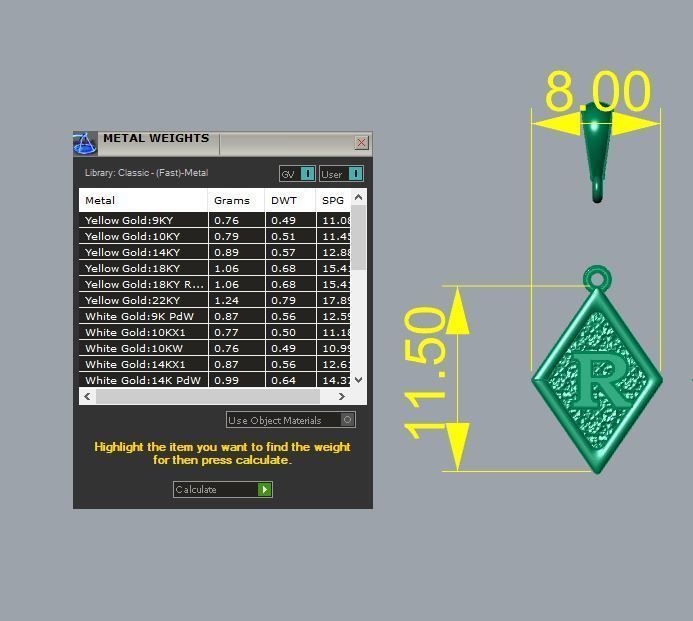The height and width of the screenshot is (621, 693).
Task: Click the SPG column header
Action: 333,200
